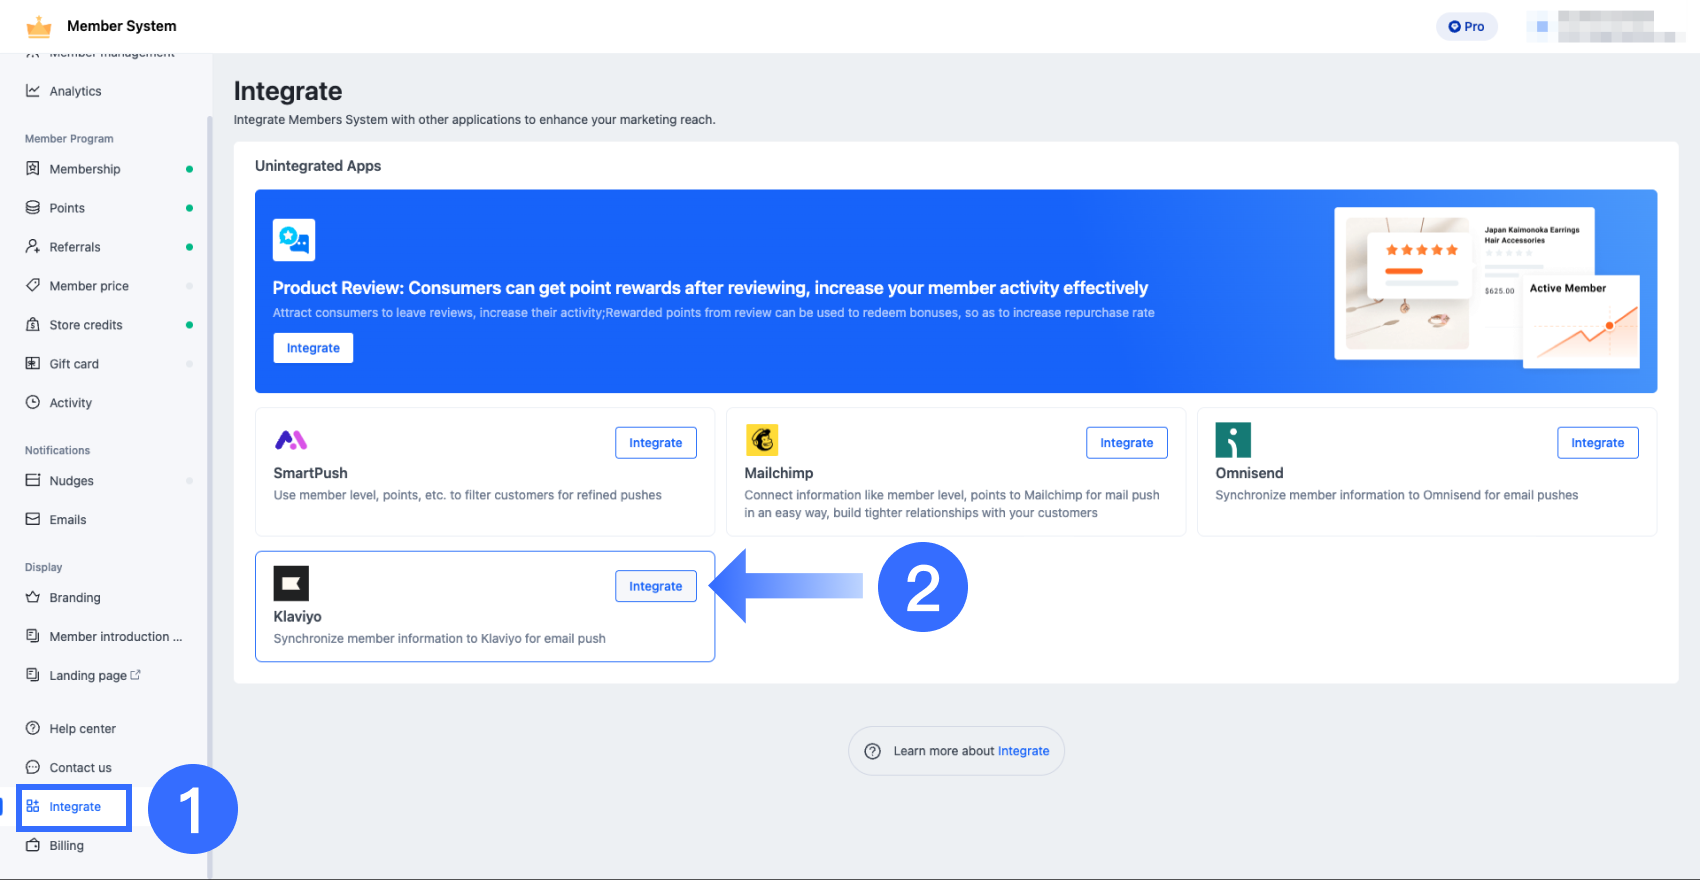Integrate the Product Review app
Viewport: 1700px width, 880px height.
coord(313,348)
